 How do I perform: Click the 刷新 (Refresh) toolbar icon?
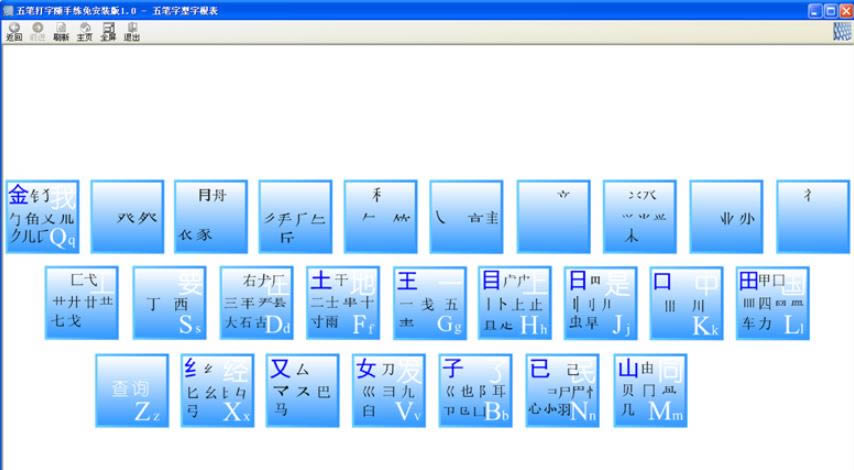coord(61,31)
